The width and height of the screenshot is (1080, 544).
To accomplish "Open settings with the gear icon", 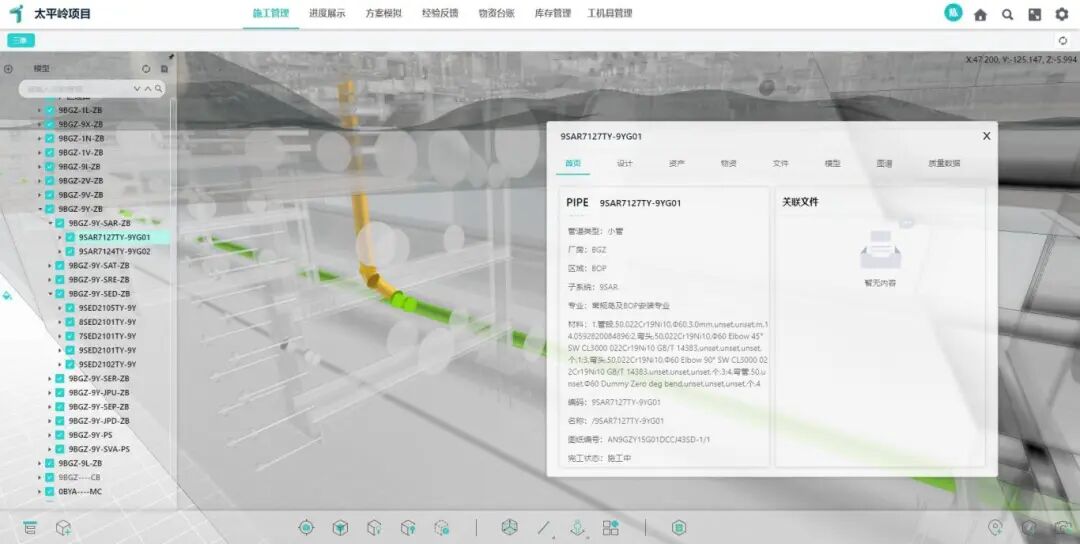I will [x=1062, y=14].
